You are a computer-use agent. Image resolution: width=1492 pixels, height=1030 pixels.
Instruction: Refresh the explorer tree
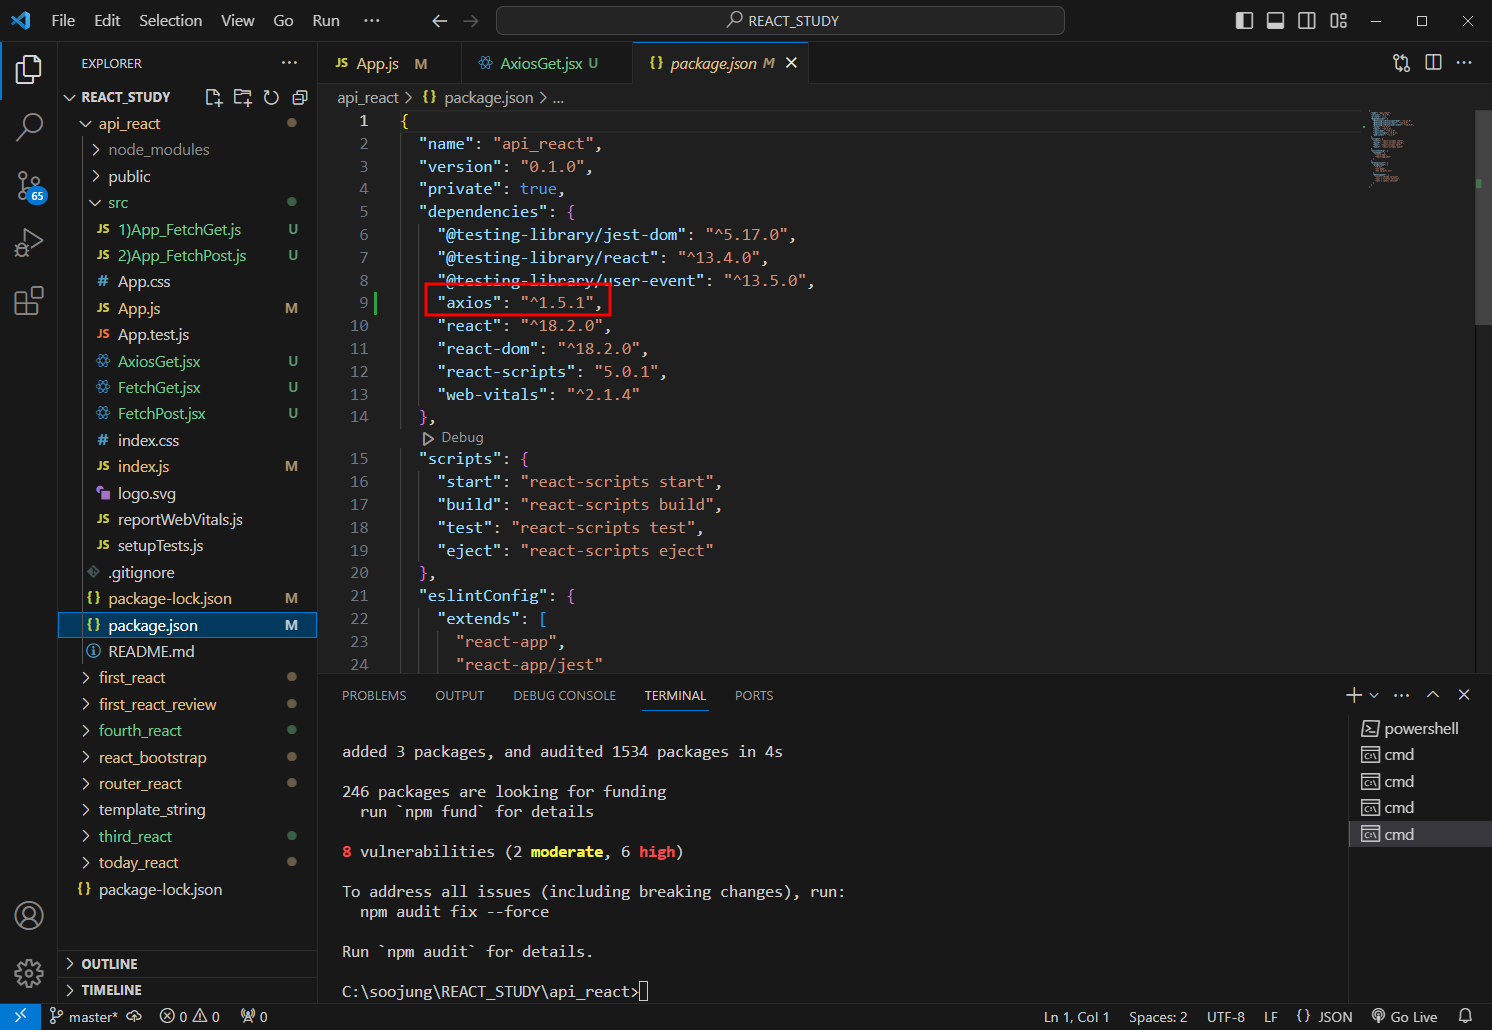click(271, 97)
